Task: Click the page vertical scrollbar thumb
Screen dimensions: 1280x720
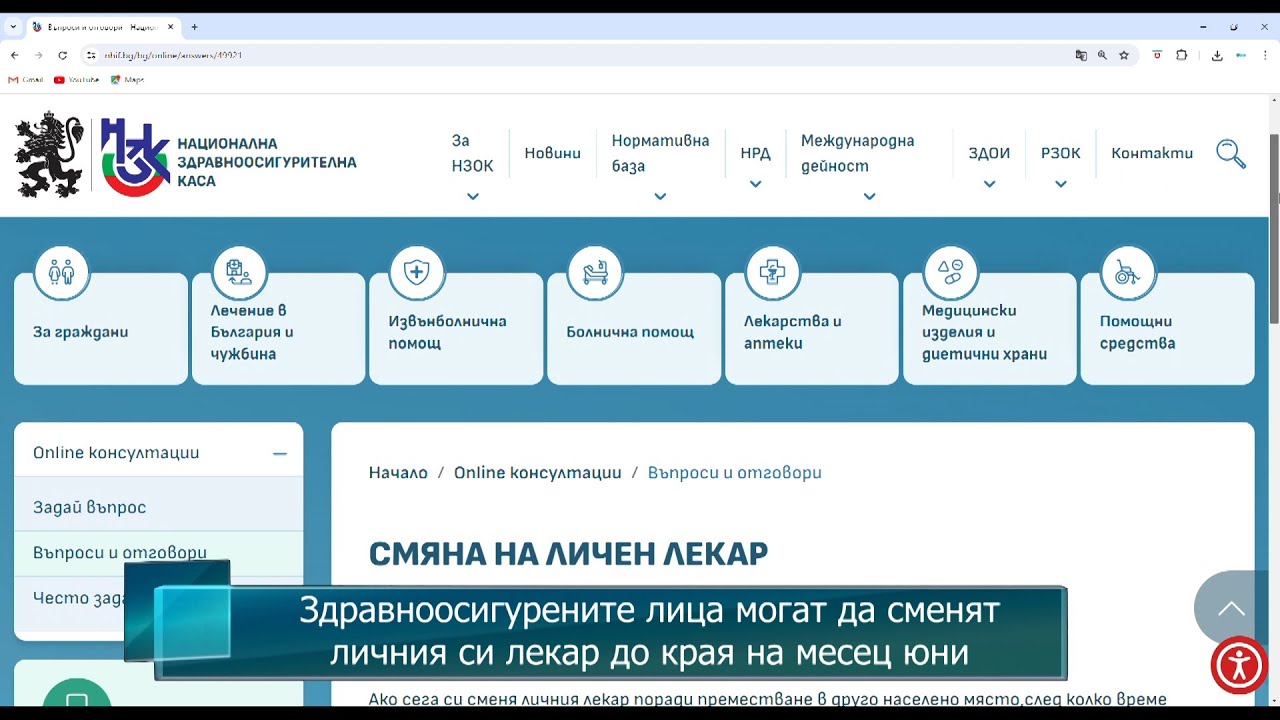Action: tap(1274, 228)
